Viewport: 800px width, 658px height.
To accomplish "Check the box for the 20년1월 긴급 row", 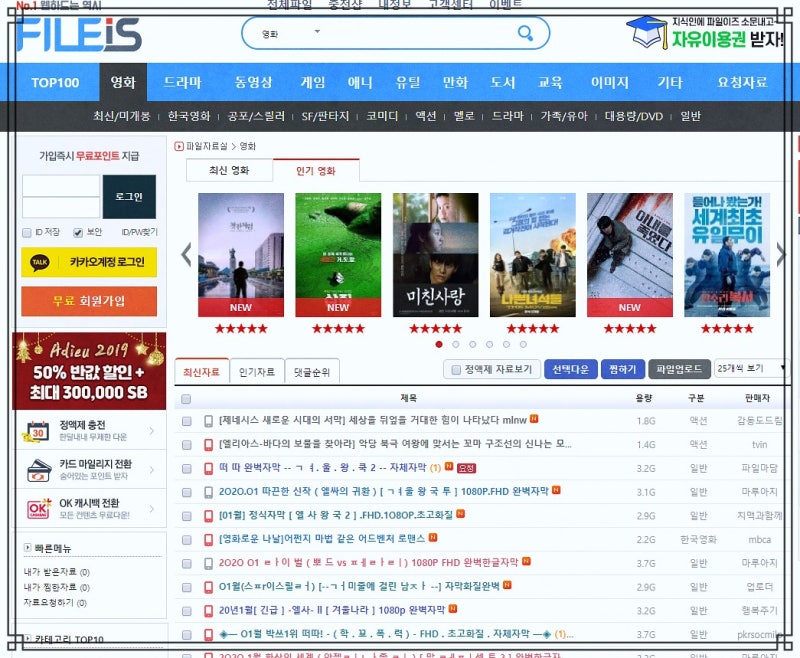I will click(x=187, y=611).
